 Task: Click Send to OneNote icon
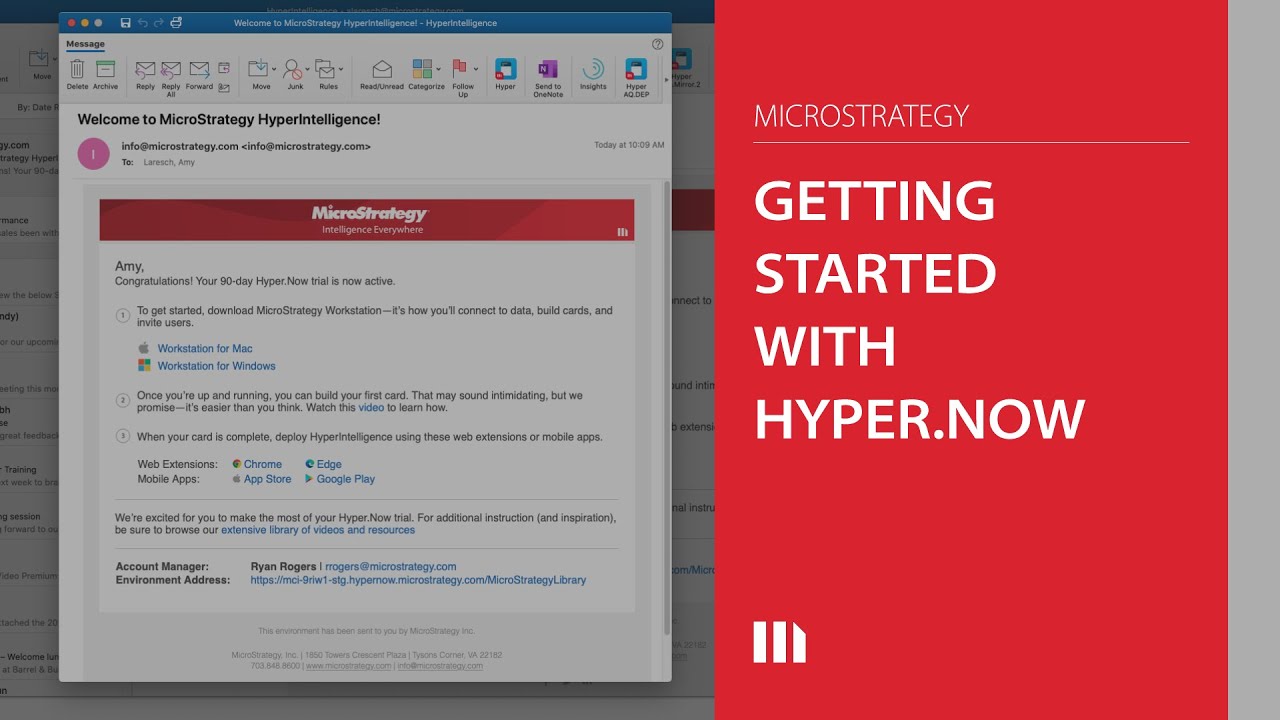[x=548, y=69]
